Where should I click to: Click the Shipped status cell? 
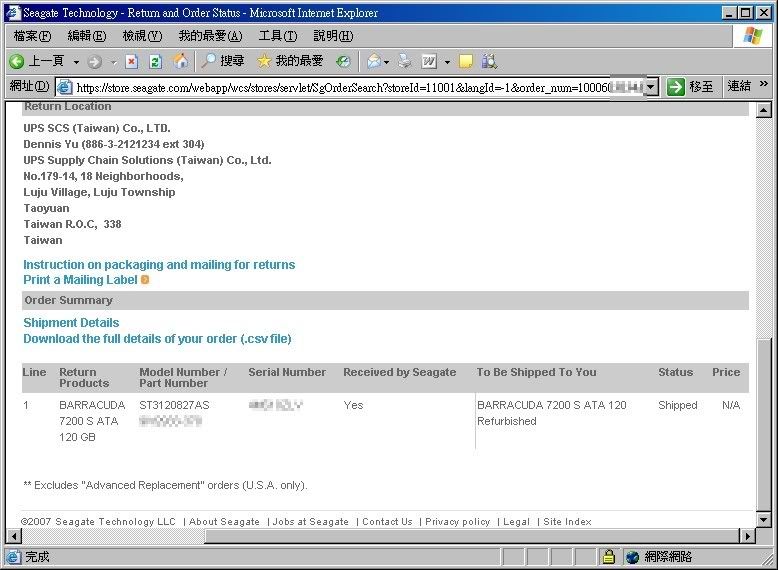coord(678,405)
